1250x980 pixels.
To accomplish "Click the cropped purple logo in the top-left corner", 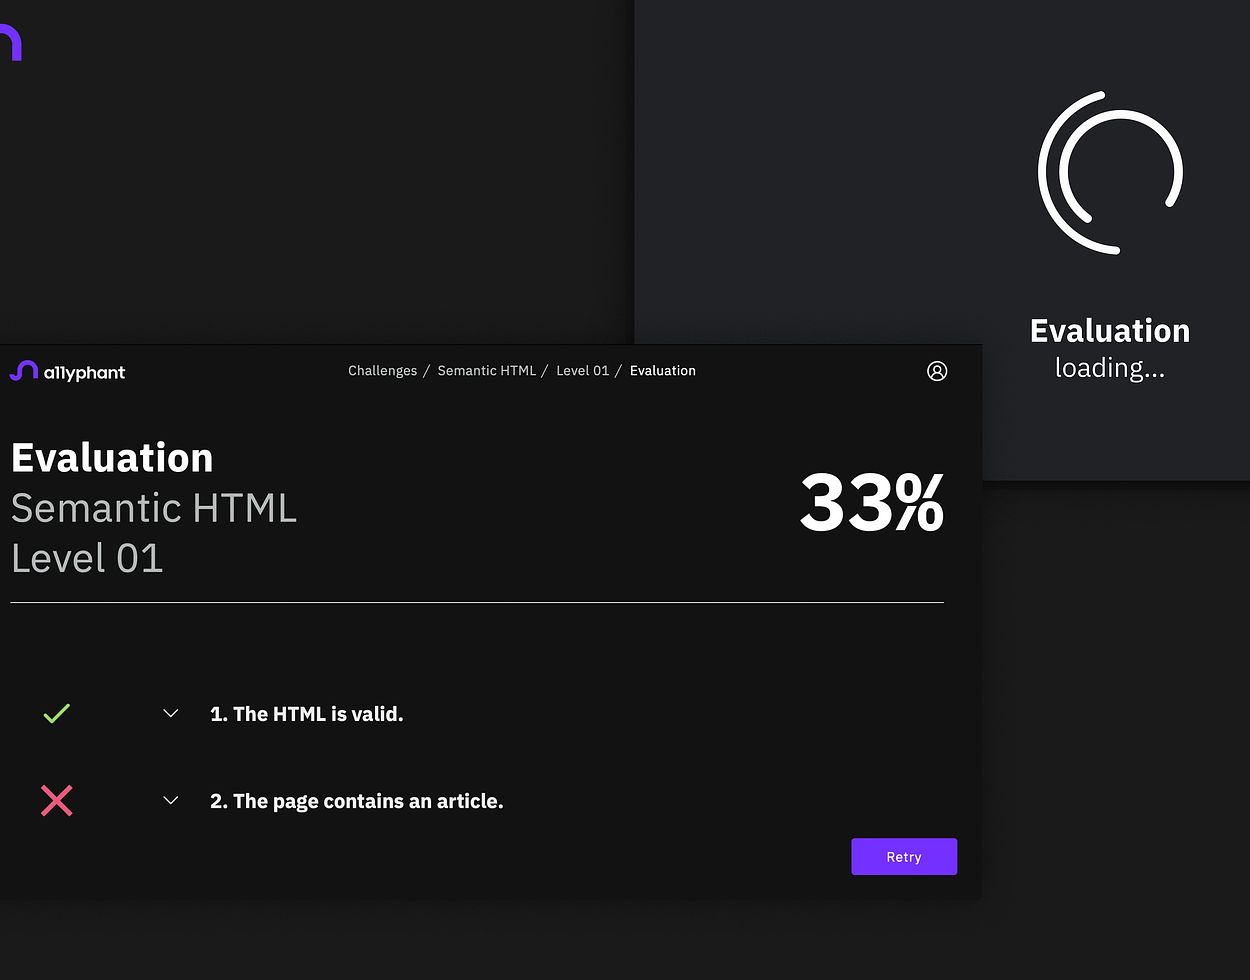I will (x=10, y=43).
